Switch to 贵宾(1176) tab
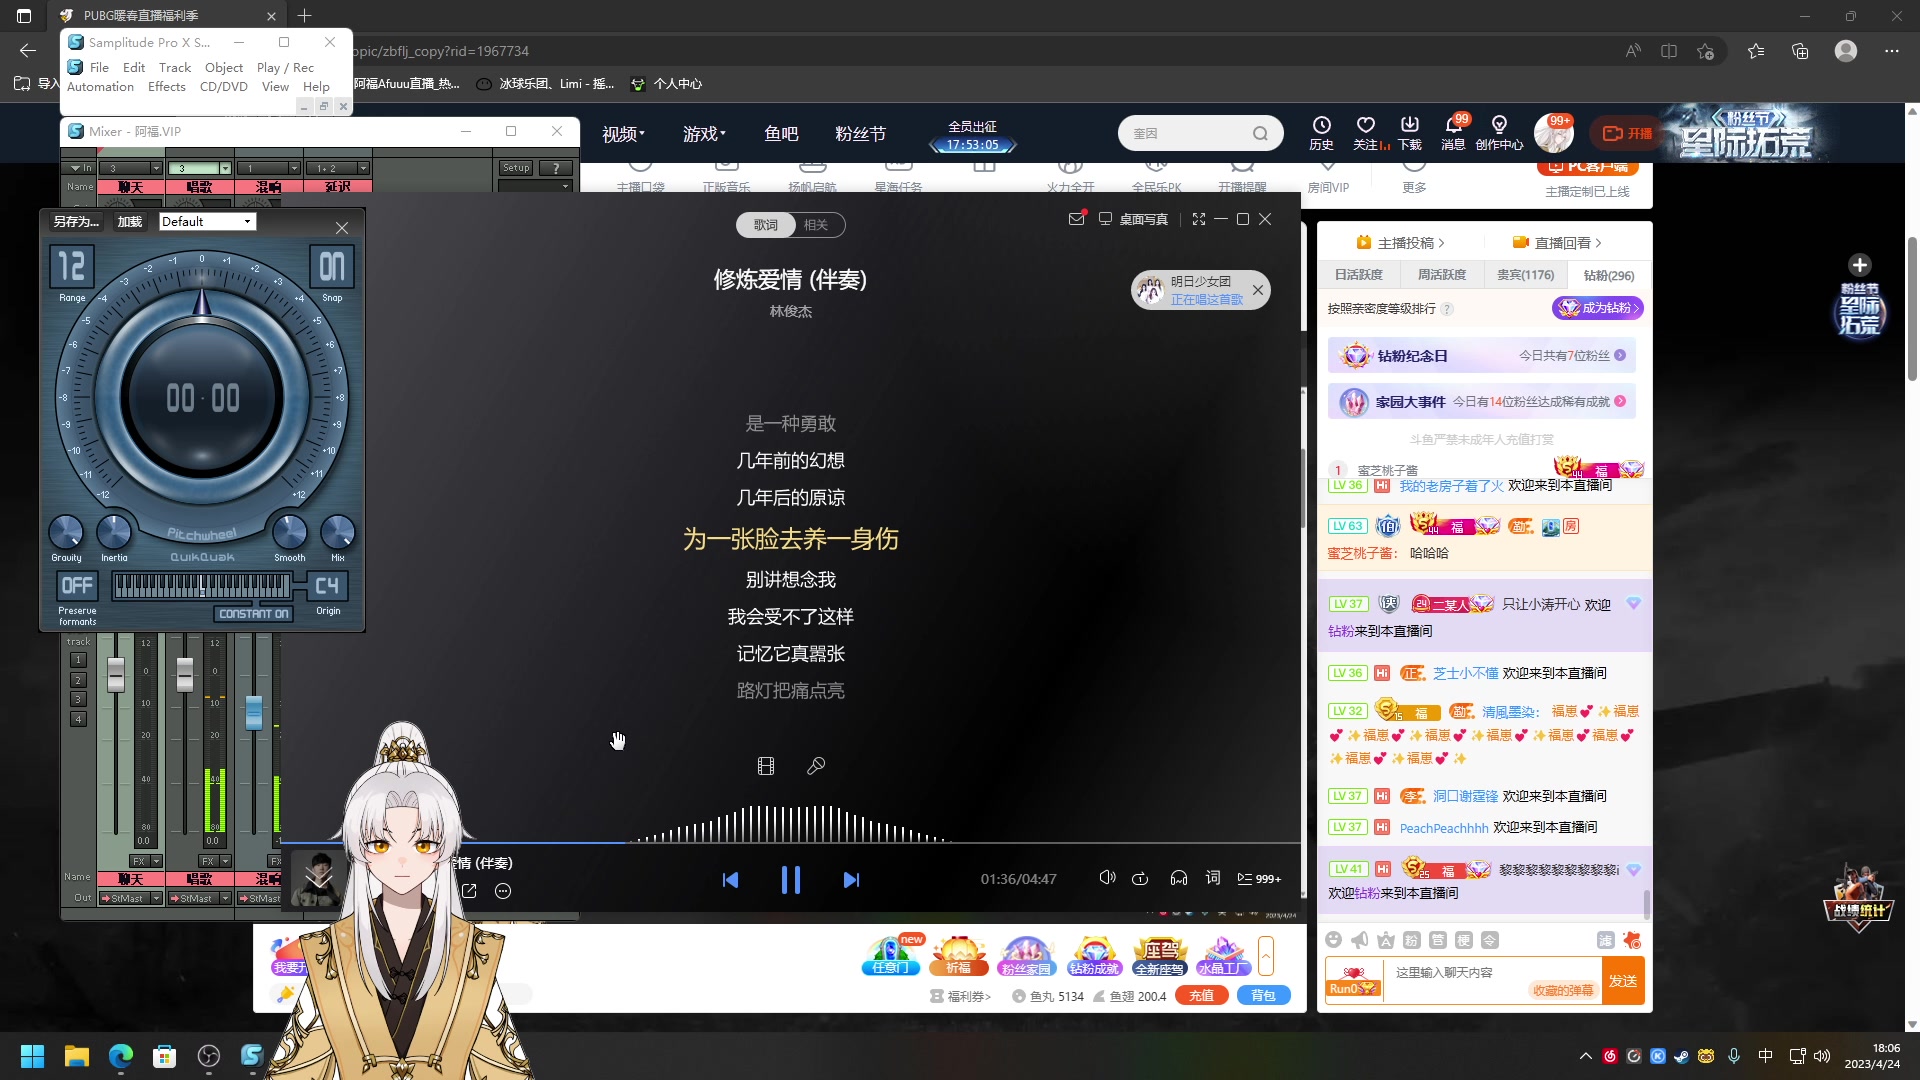 coord(1525,275)
